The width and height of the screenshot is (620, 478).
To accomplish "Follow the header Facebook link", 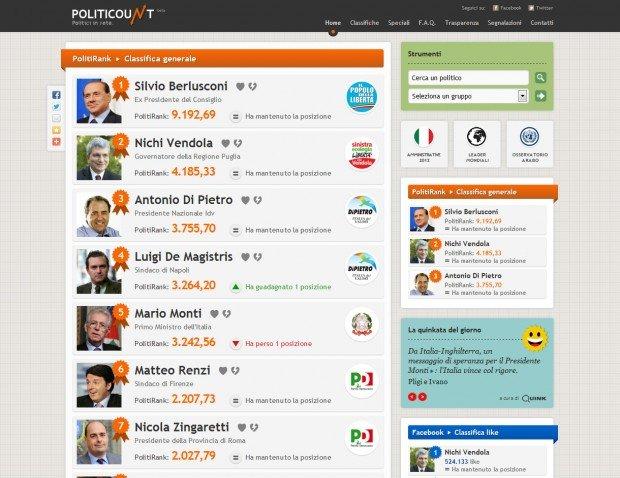I will [507, 8].
